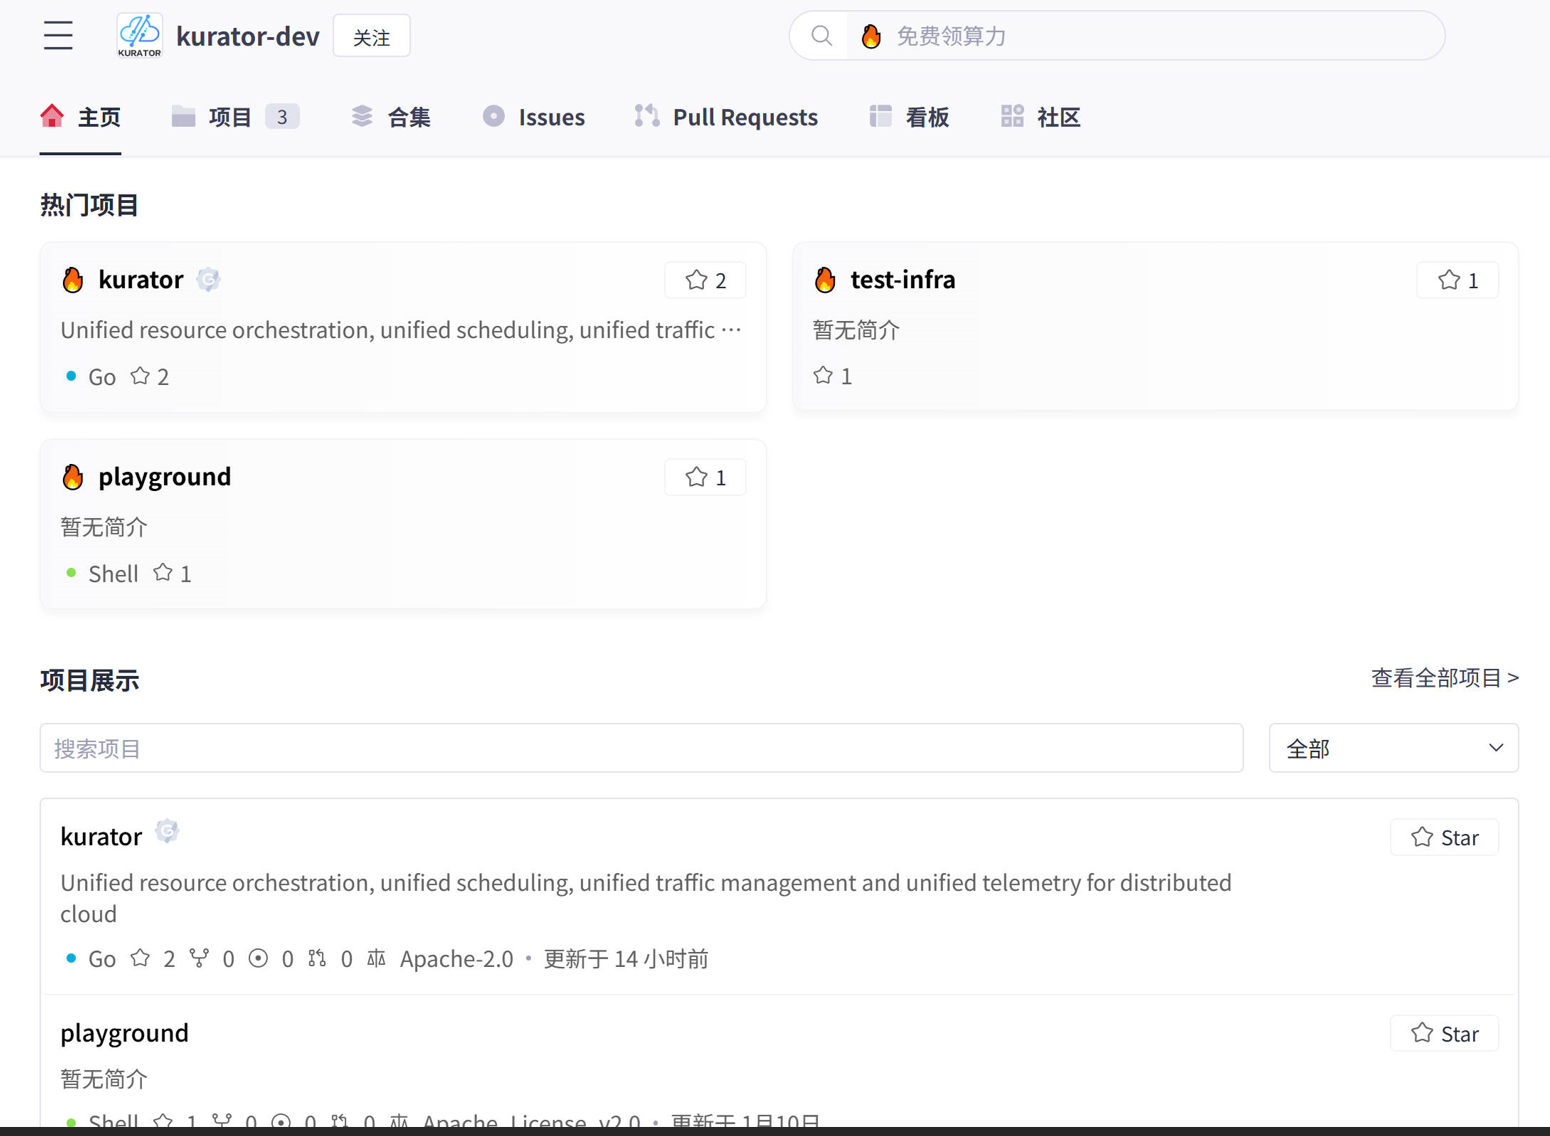The width and height of the screenshot is (1550, 1136).
Task: Click the 热门项目 section heading
Action: click(89, 205)
